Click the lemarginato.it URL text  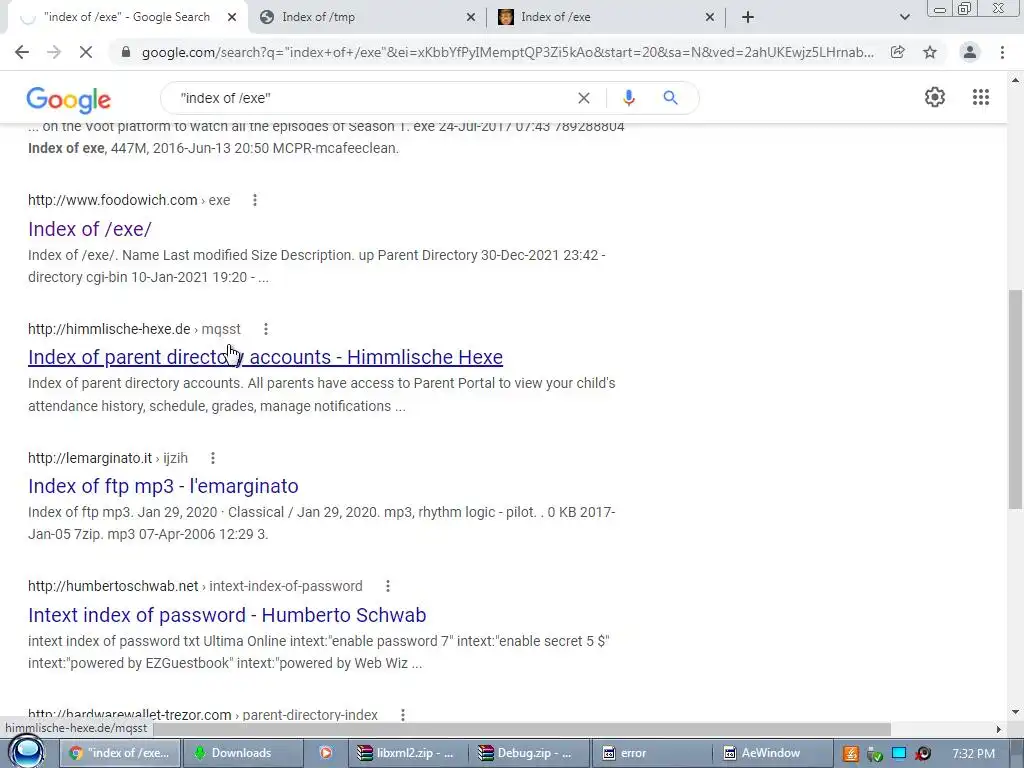pos(108,458)
